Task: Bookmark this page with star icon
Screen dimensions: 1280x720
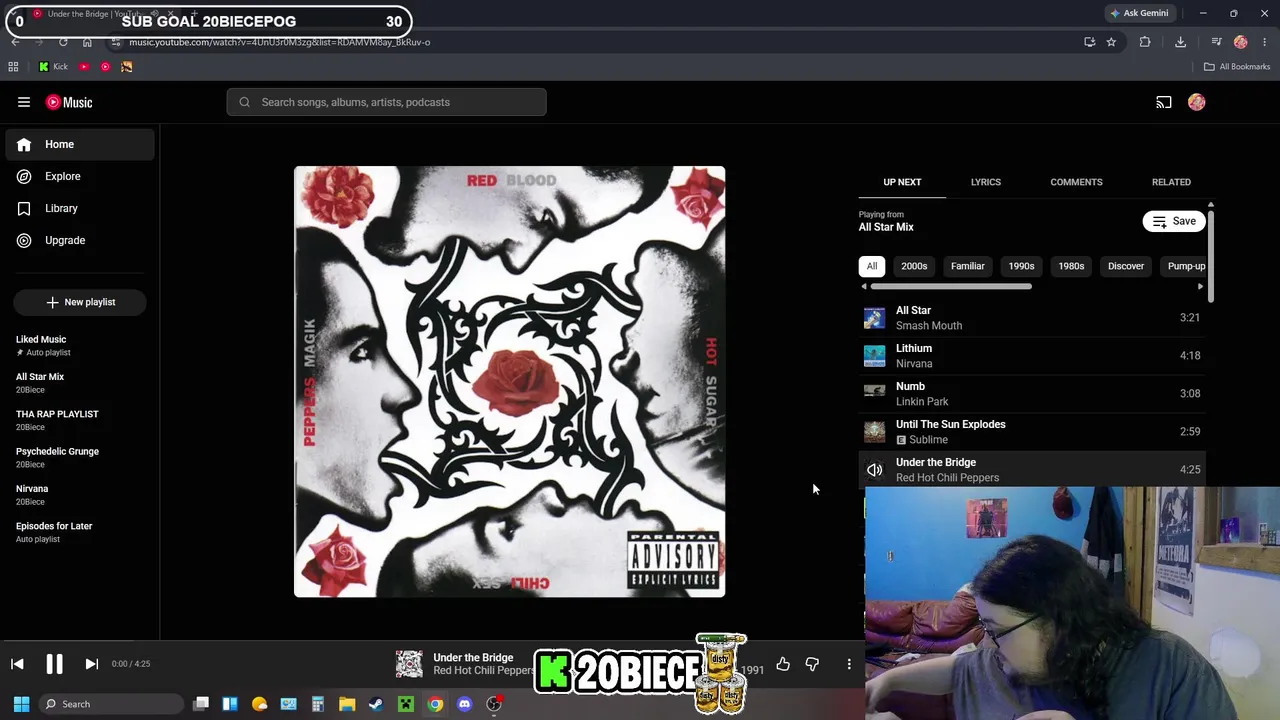Action: click(1111, 42)
